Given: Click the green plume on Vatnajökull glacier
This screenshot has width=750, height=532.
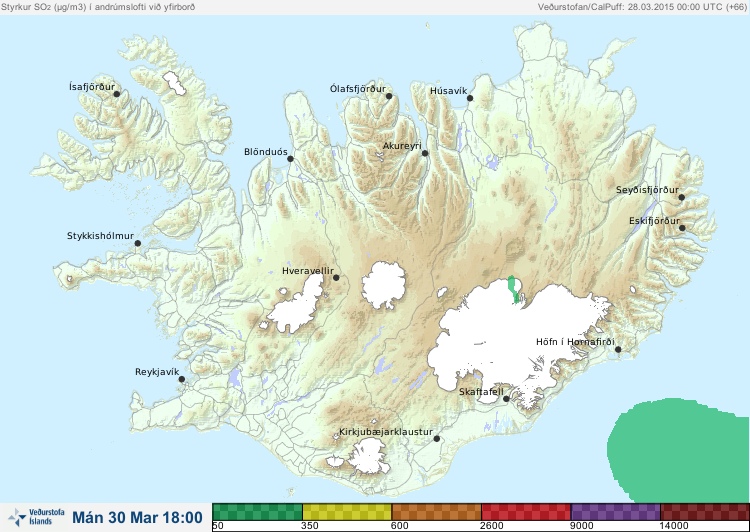Looking at the screenshot, I should coord(513,288).
